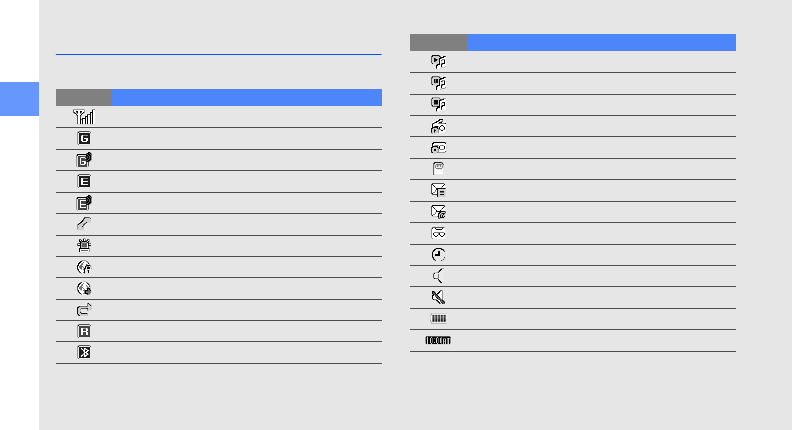Click the voicemail cassette icon
792x430 pixels.
click(x=438, y=233)
